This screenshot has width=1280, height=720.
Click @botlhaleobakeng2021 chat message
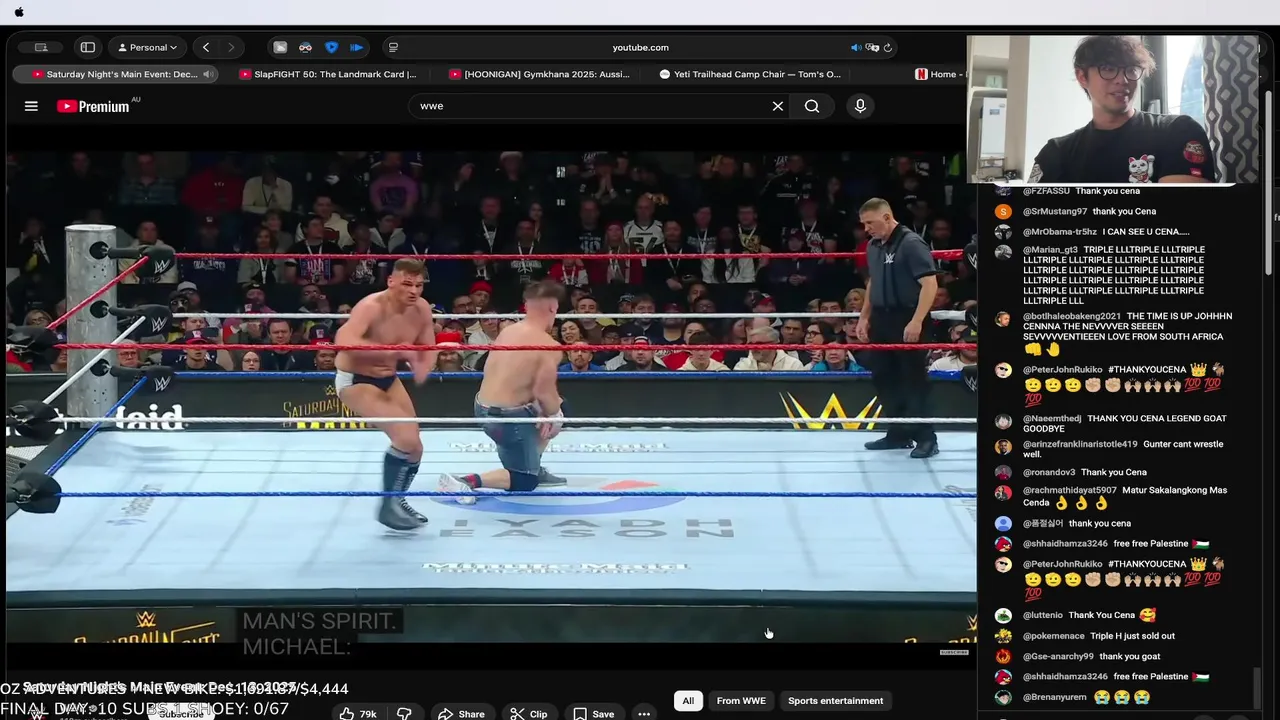tap(1127, 332)
